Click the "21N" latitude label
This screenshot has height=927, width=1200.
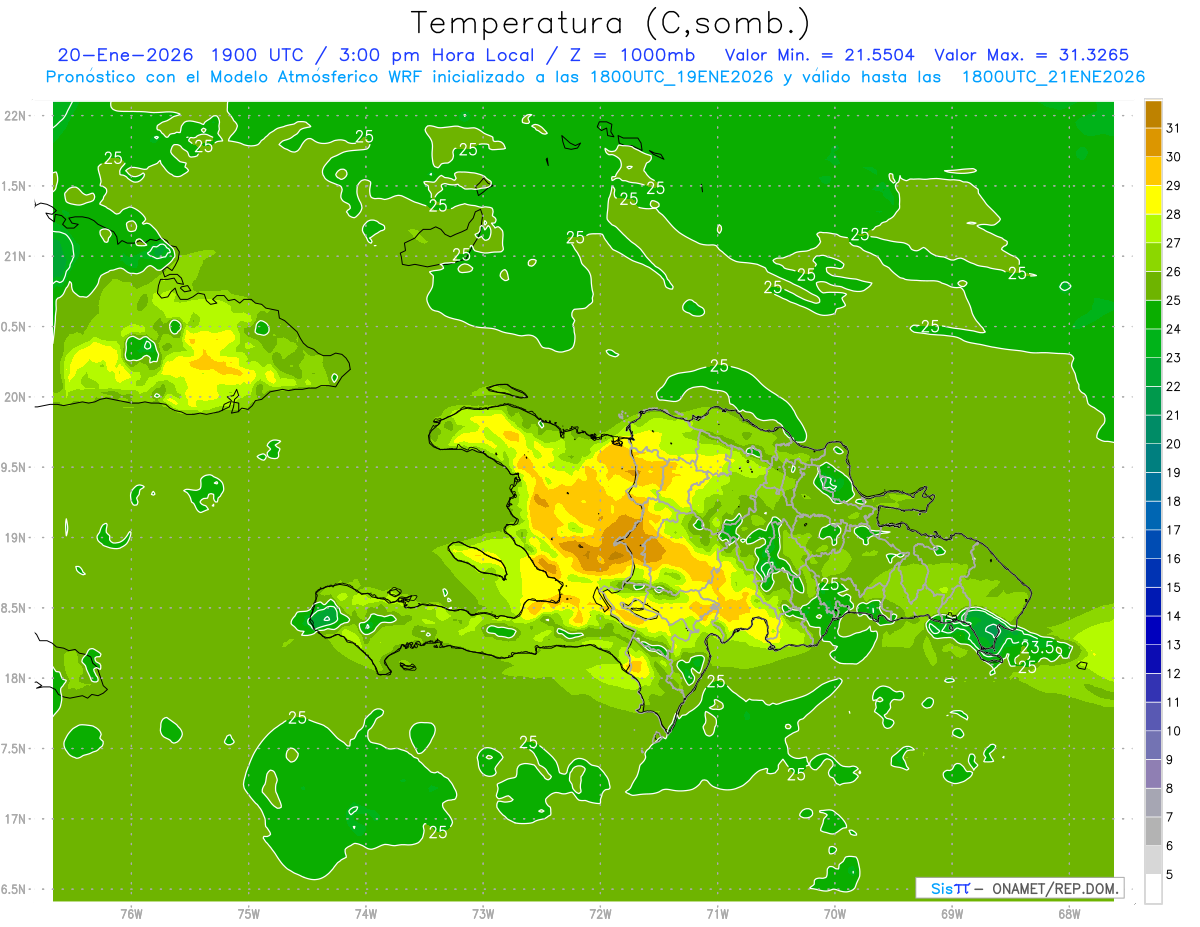coord(16,256)
